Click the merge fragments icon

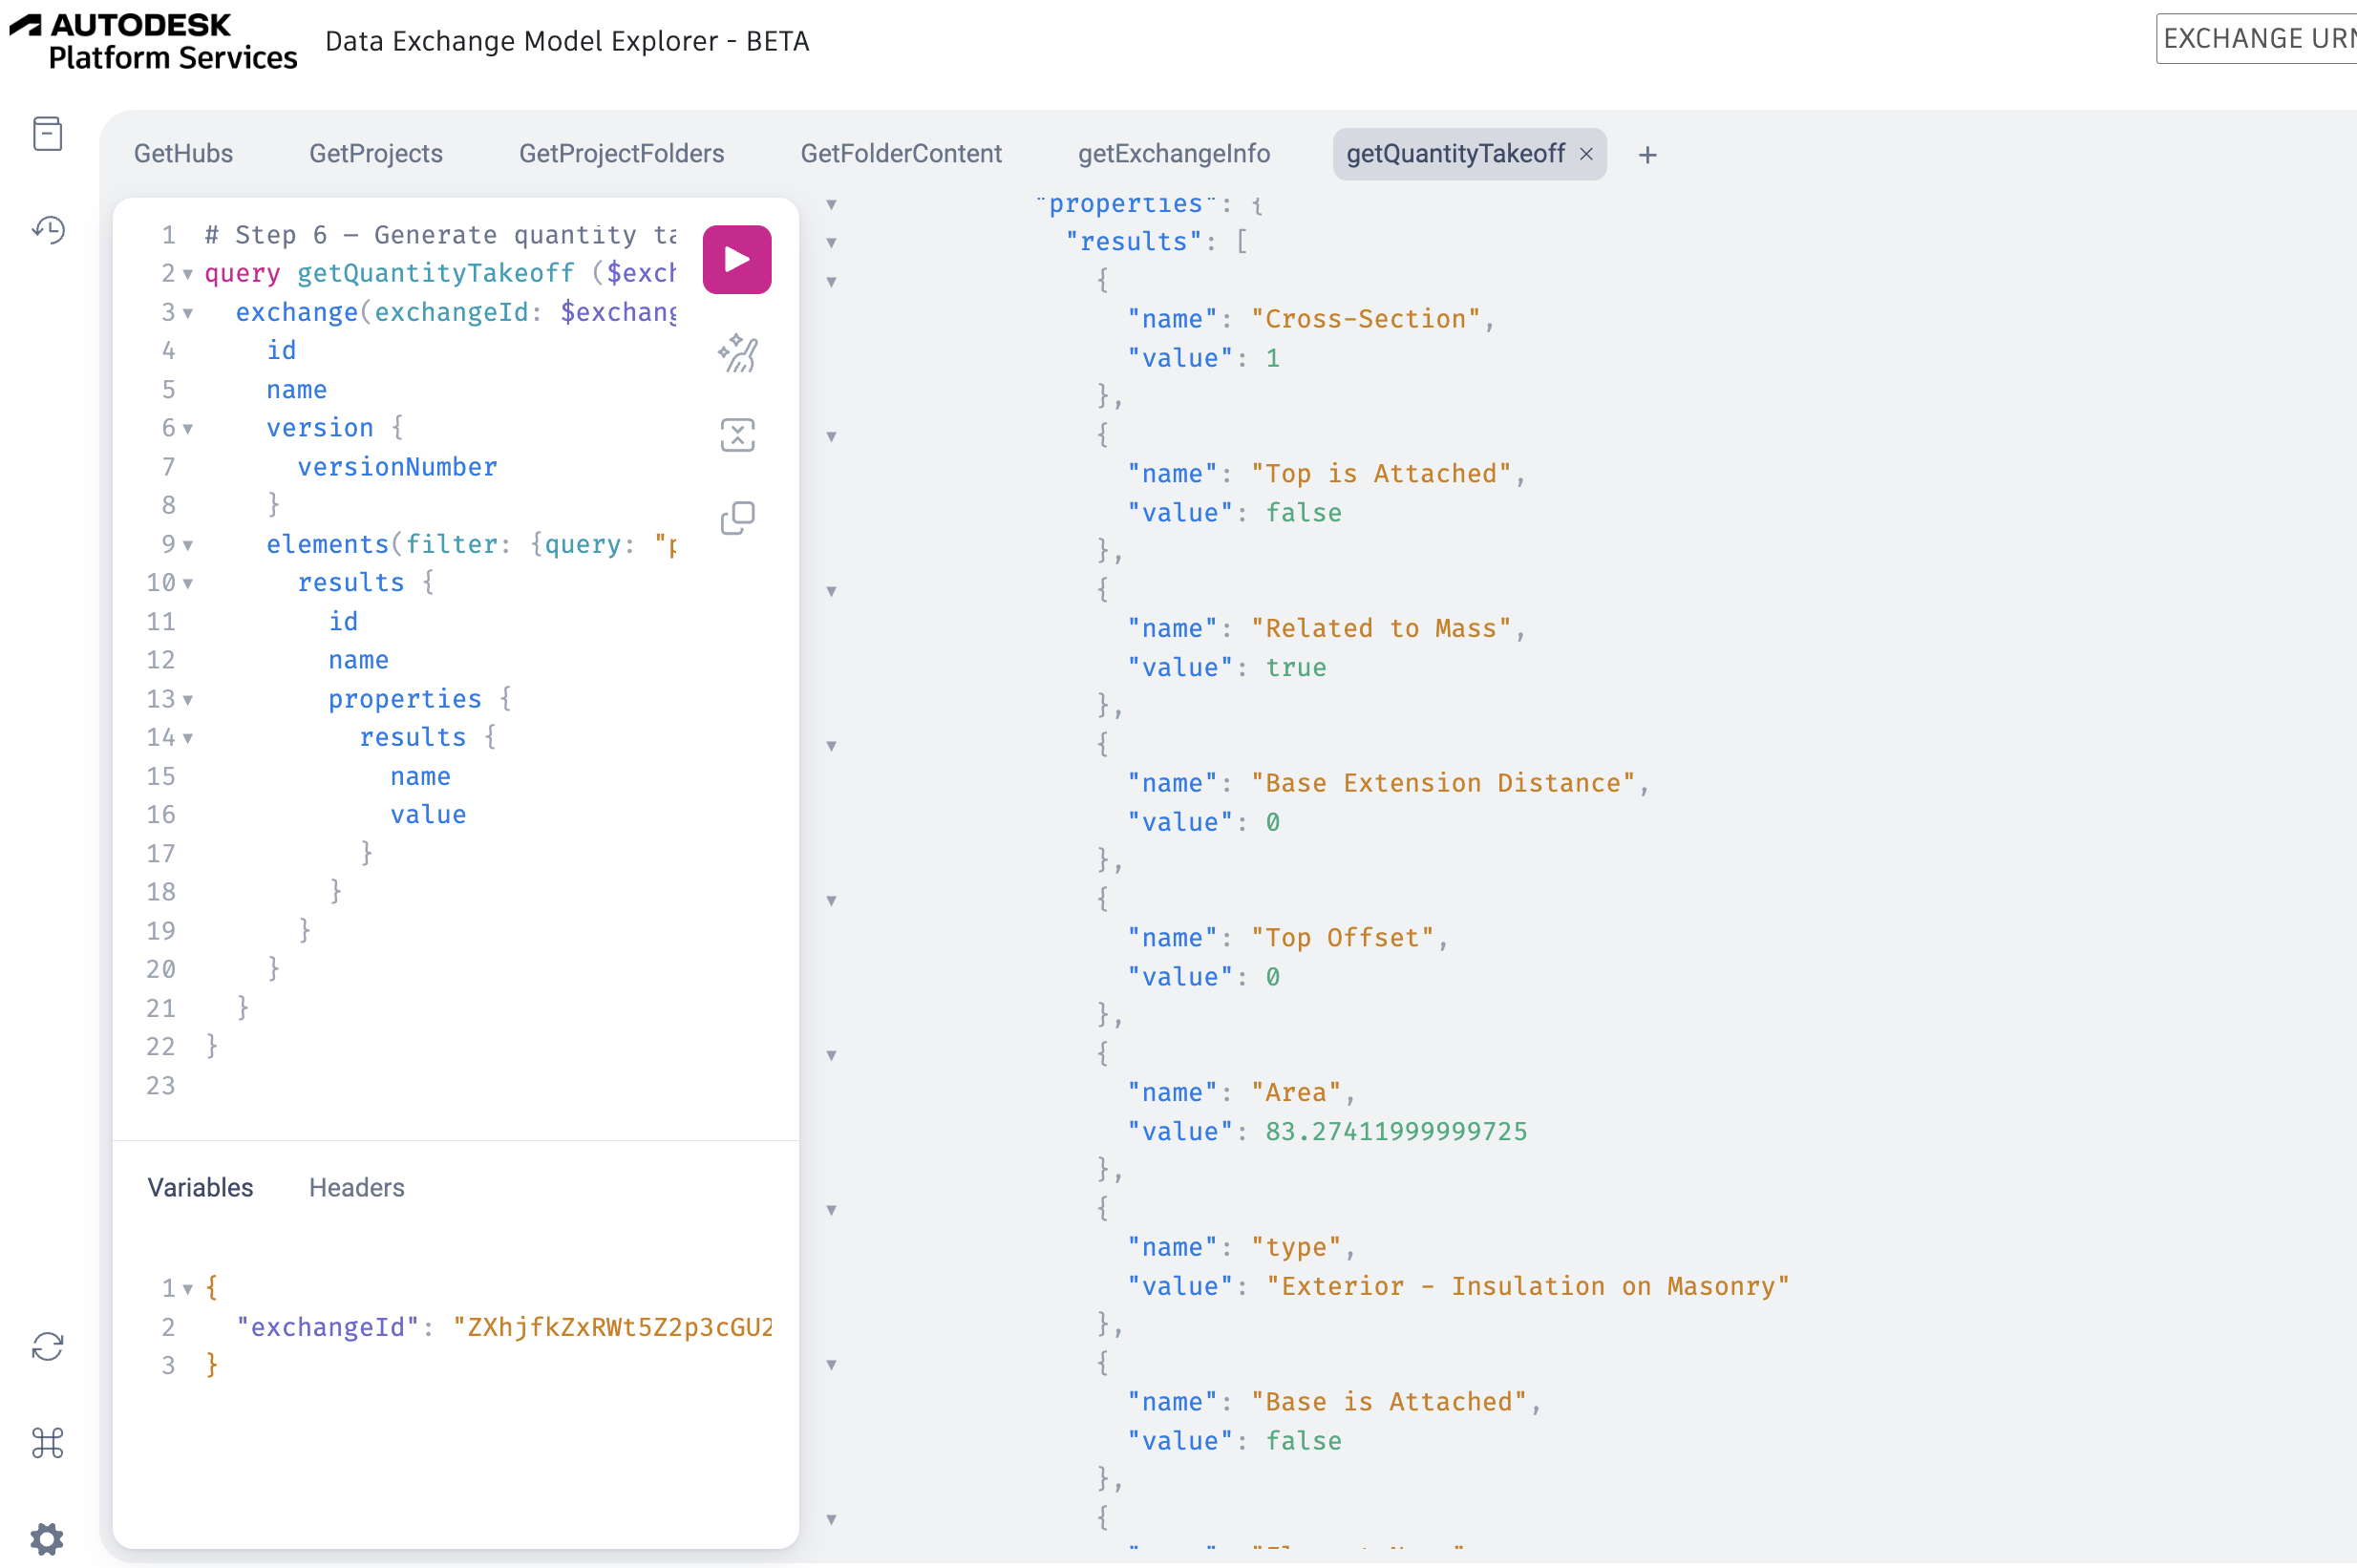pyautogui.click(x=737, y=435)
